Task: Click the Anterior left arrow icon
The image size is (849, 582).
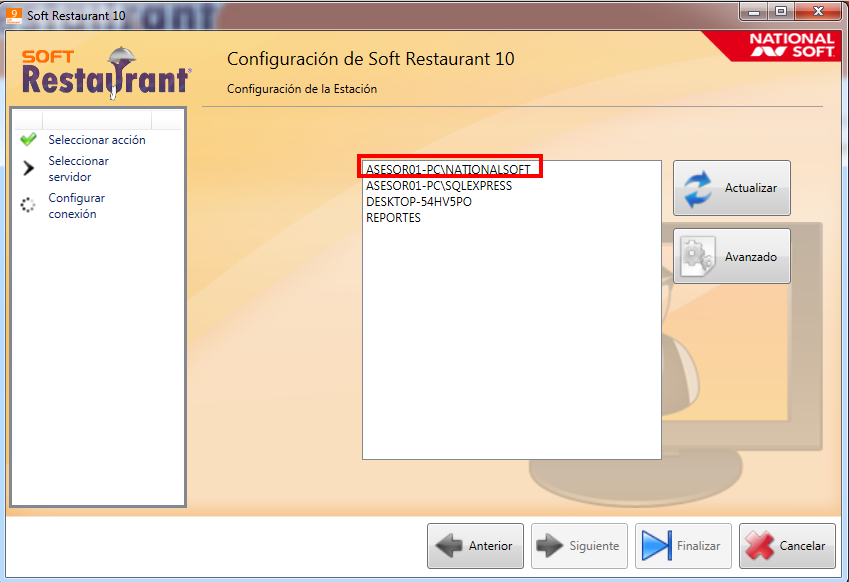Action: point(449,546)
